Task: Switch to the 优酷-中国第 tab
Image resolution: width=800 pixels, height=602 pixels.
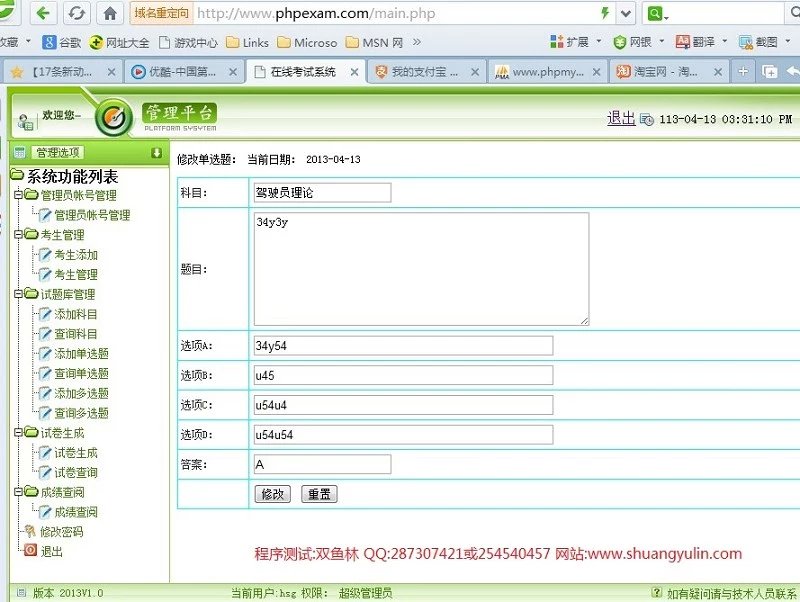Action: click(182, 72)
